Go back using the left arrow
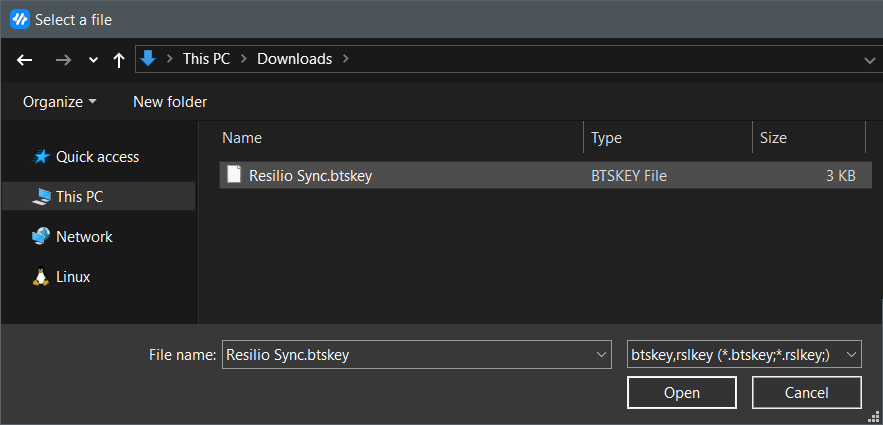Image resolution: width=883 pixels, height=425 pixels. 24,60
